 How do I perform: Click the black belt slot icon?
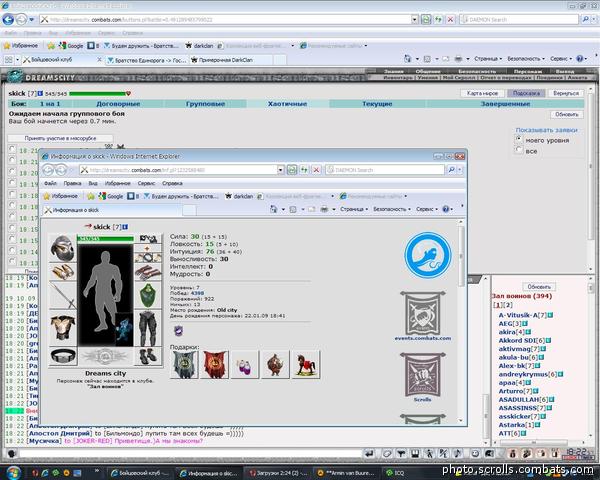[63, 356]
